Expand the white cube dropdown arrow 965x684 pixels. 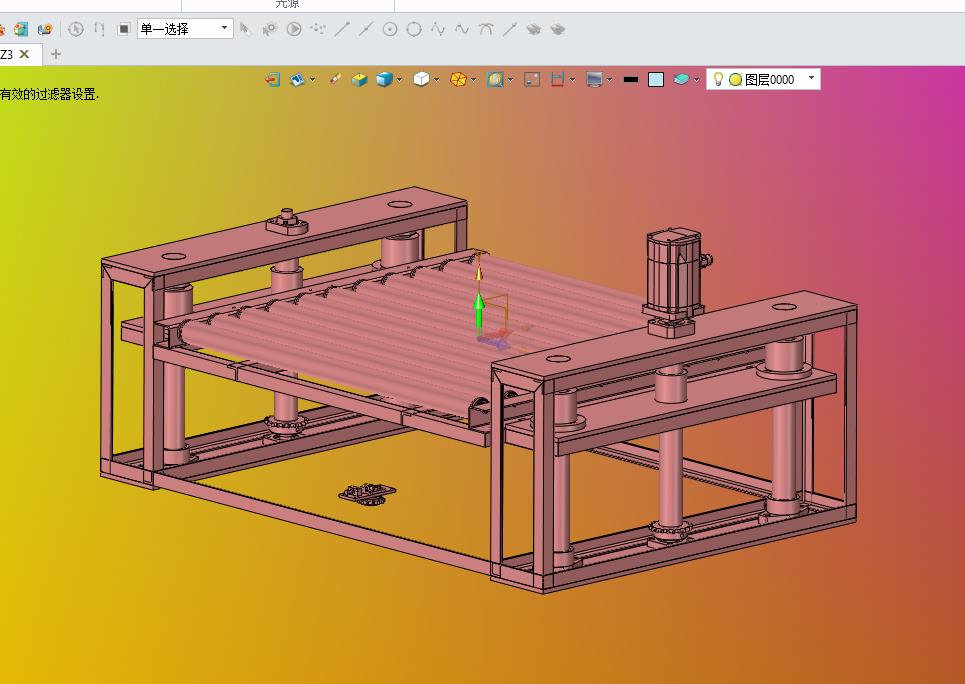(436, 79)
